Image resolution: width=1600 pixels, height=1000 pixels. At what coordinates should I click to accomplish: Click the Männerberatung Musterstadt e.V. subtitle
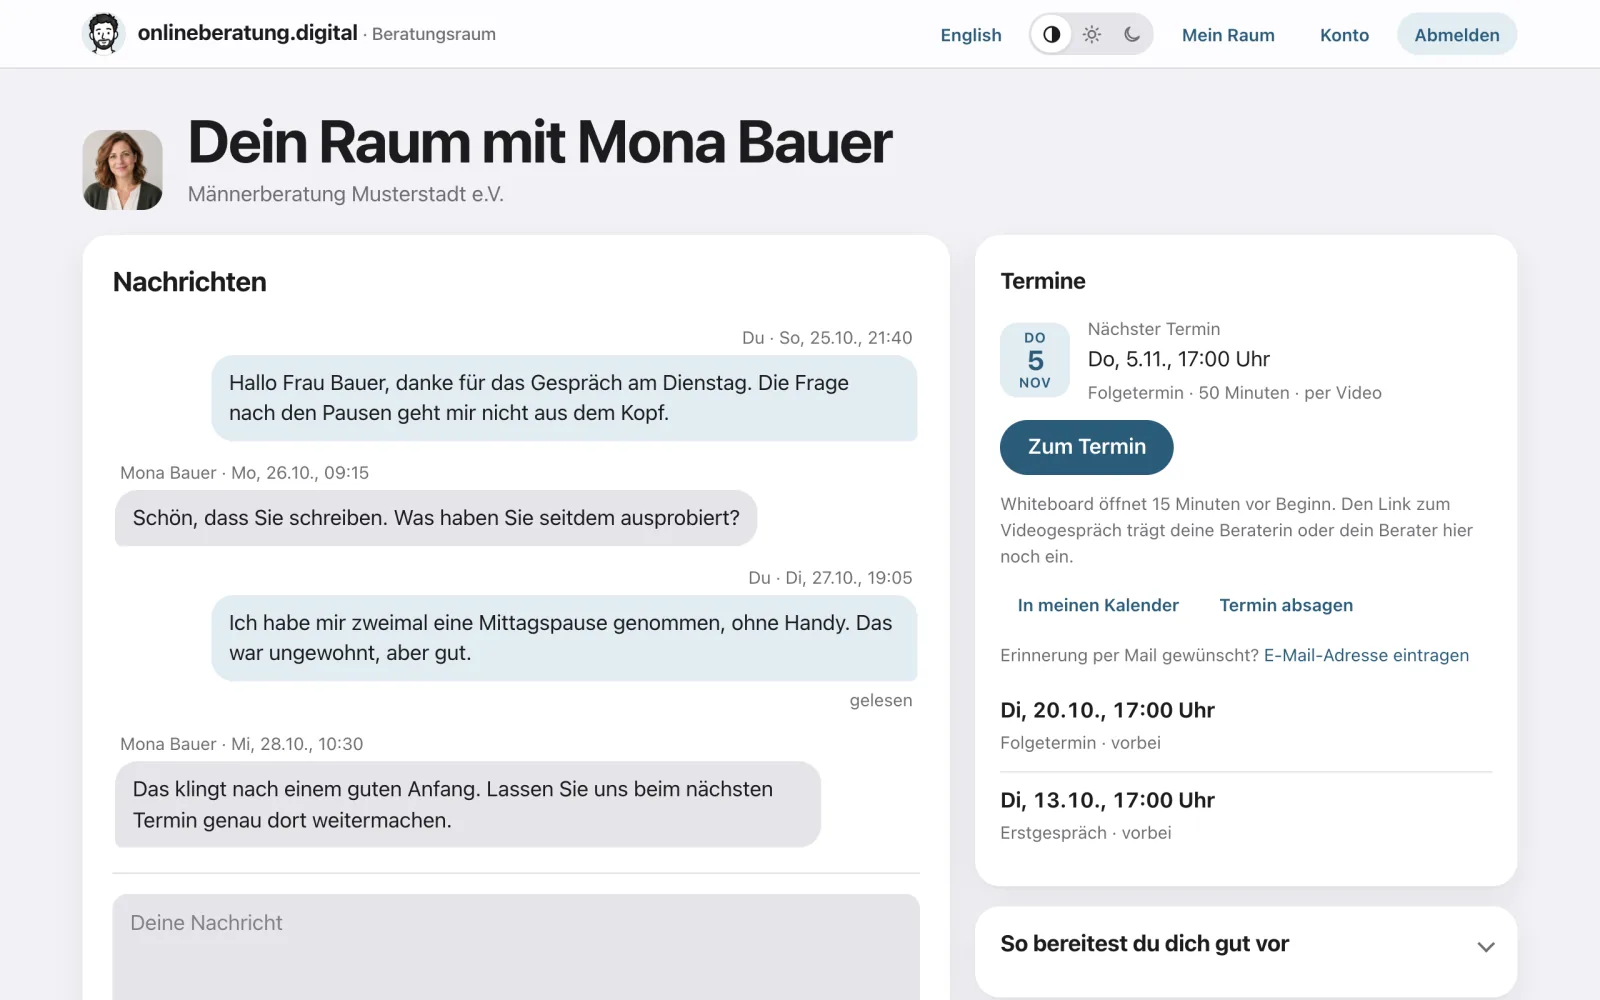(x=346, y=194)
